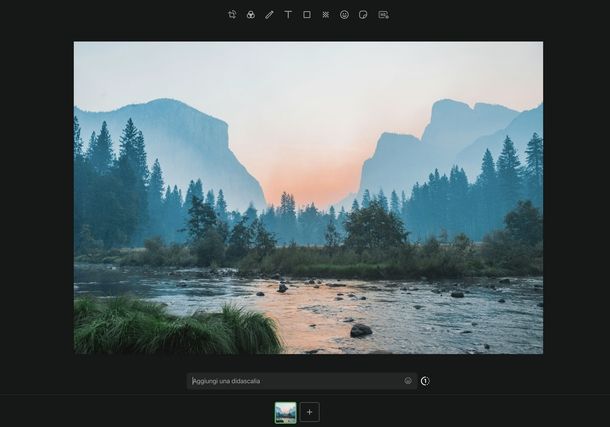Image resolution: width=610 pixels, height=427 pixels.
Task: Open the sticker picker
Action: coord(363,15)
